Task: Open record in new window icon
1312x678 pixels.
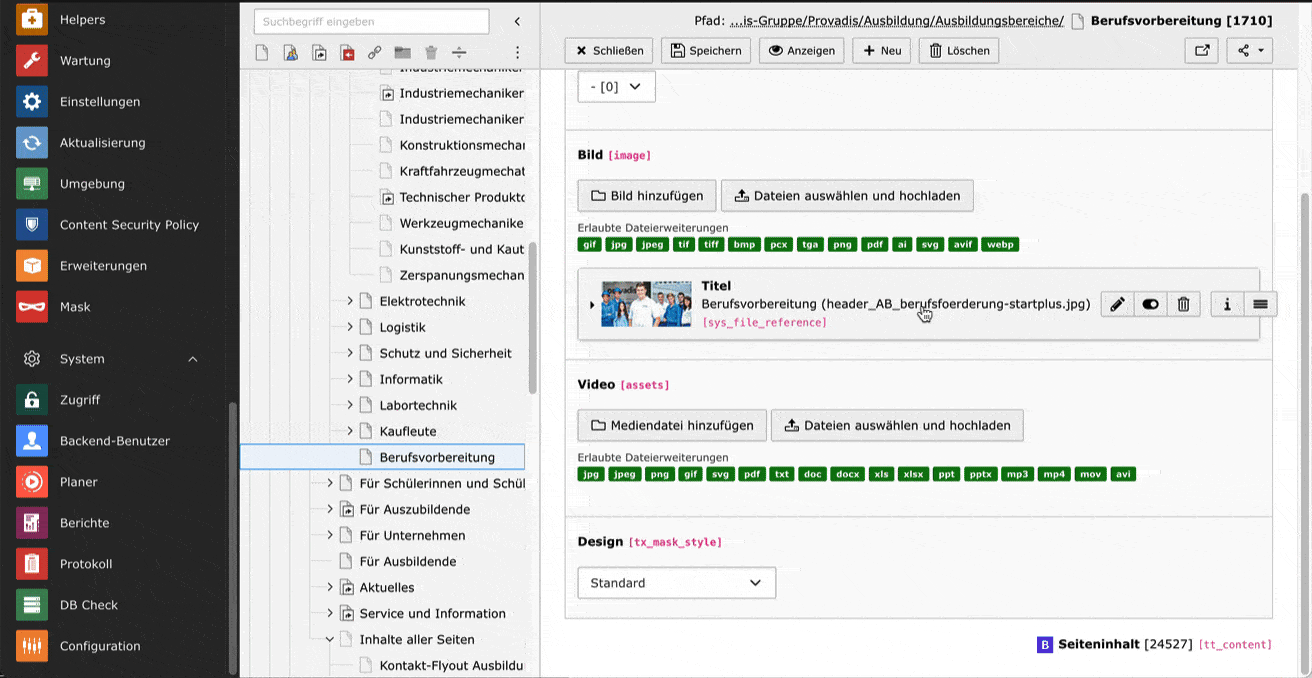Action: click(1201, 50)
